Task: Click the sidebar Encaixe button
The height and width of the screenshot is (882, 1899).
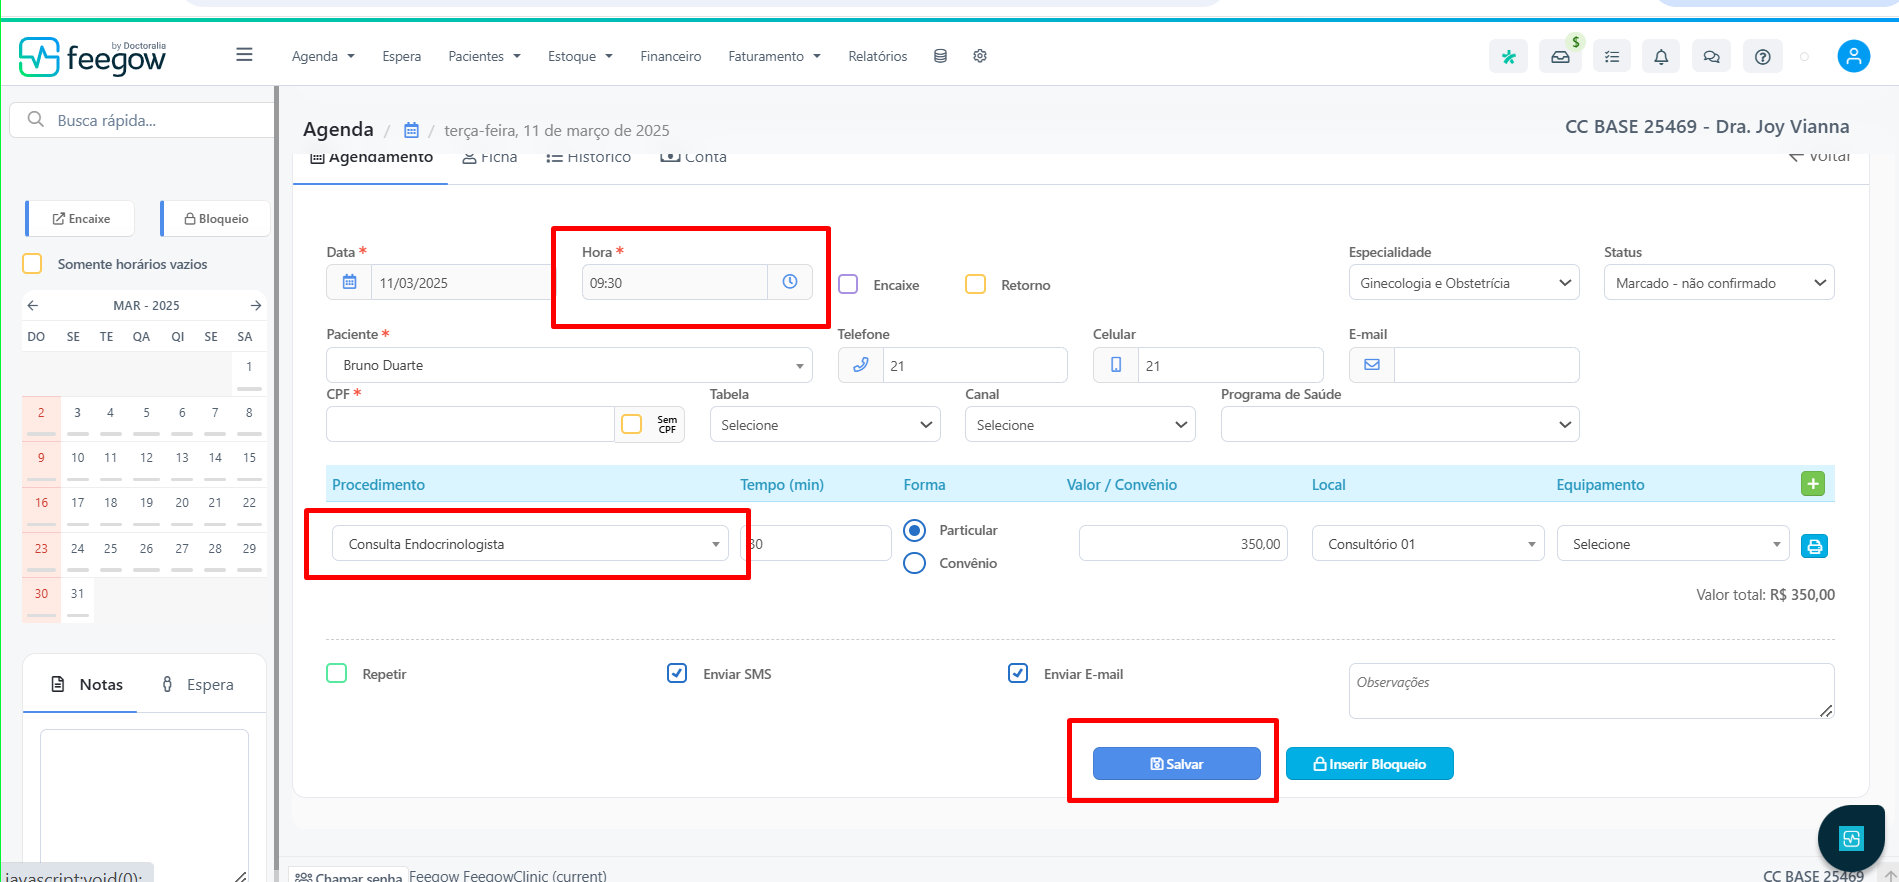Action: (x=82, y=218)
